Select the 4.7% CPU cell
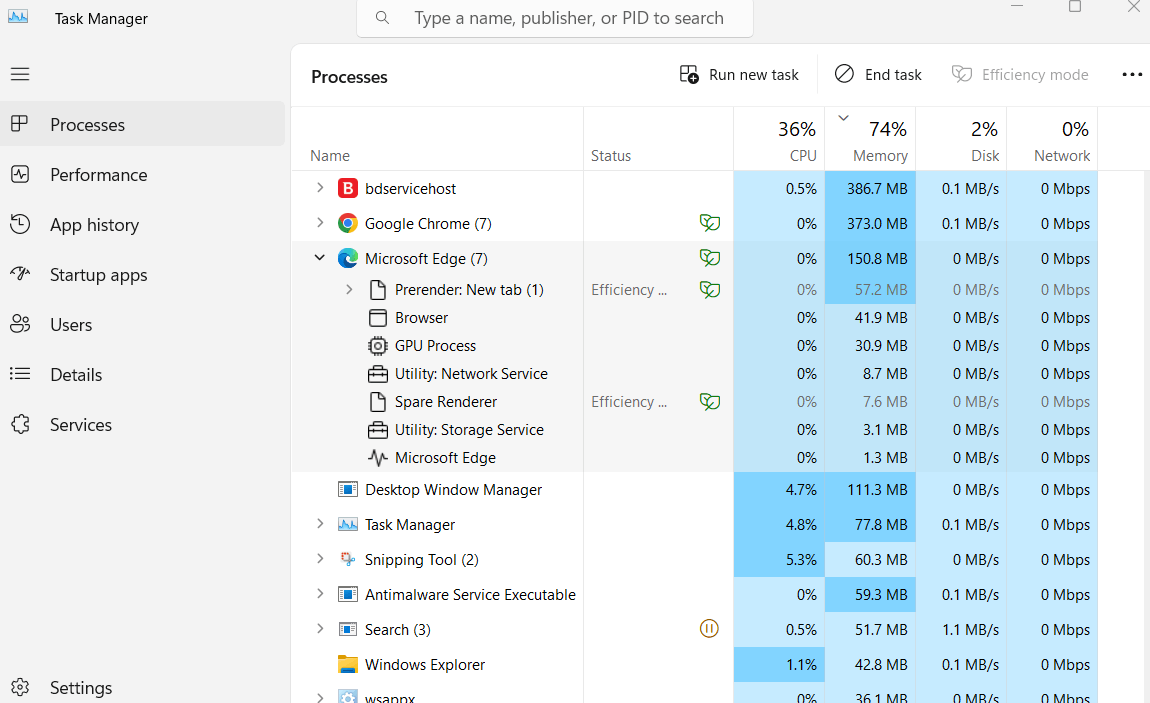The height and width of the screenshot is (703, 1150). pos(779,490)
